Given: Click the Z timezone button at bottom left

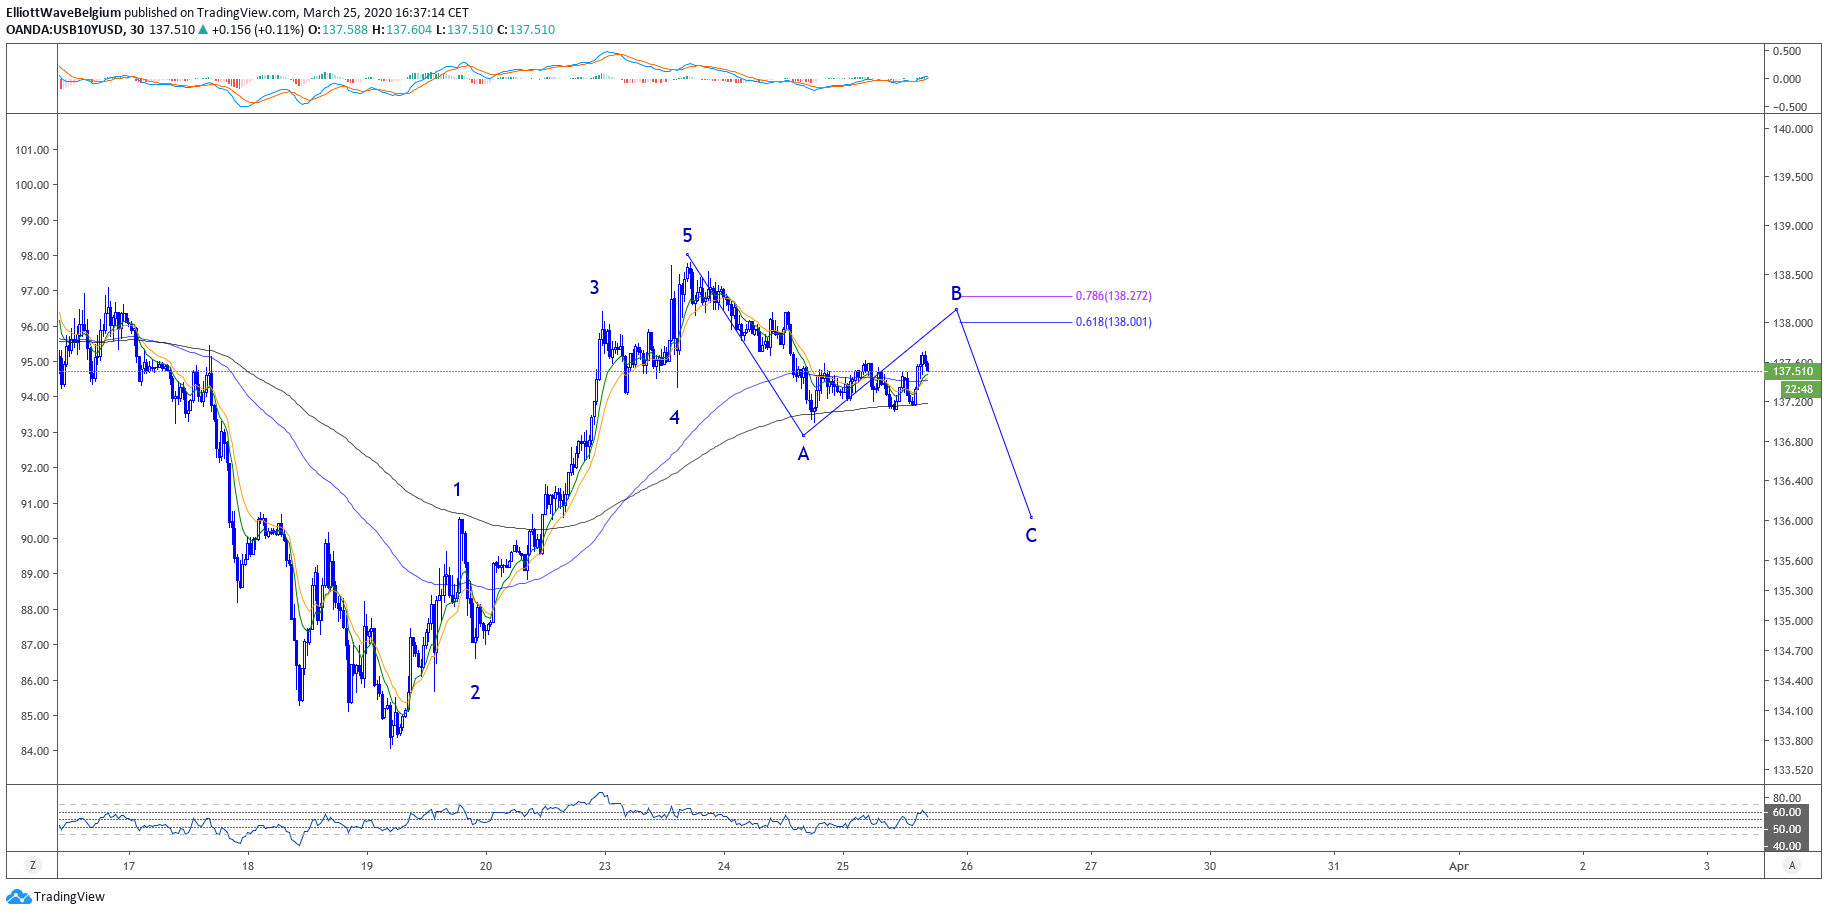Looking at the screenshot, I should tap(33, 866).
